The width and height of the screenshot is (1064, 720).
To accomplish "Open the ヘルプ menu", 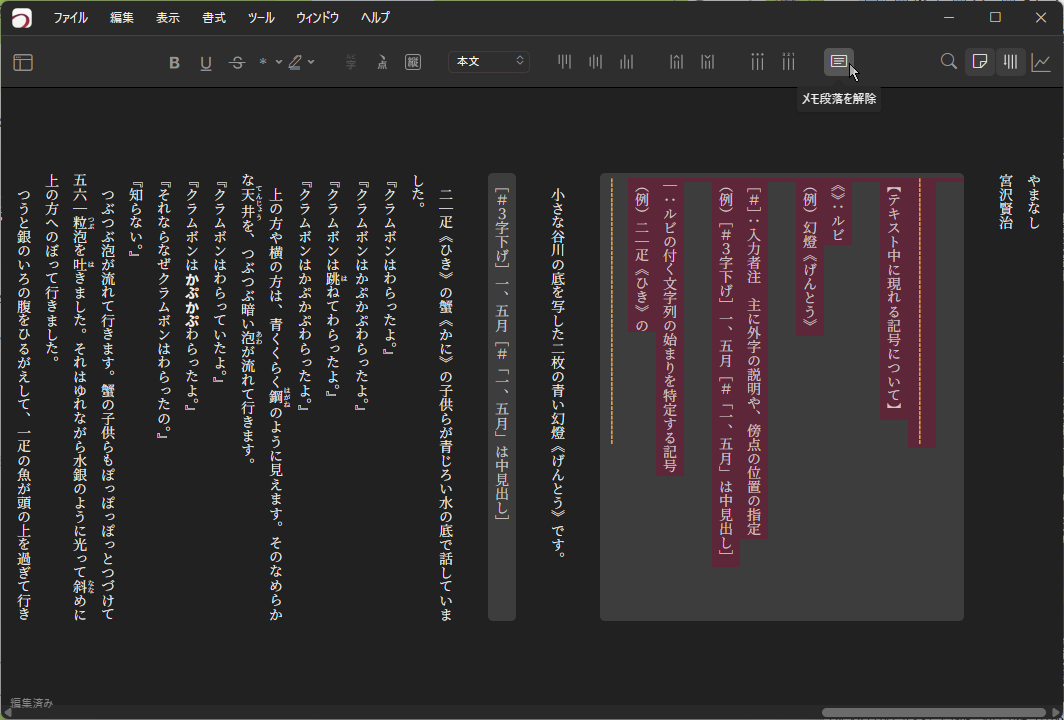I will [x=375, y=18].
